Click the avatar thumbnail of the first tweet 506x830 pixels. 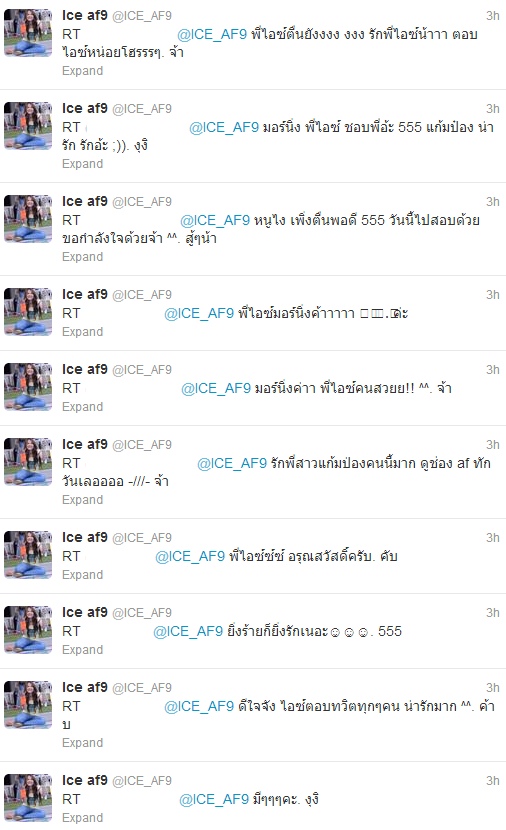click(28, 33)
